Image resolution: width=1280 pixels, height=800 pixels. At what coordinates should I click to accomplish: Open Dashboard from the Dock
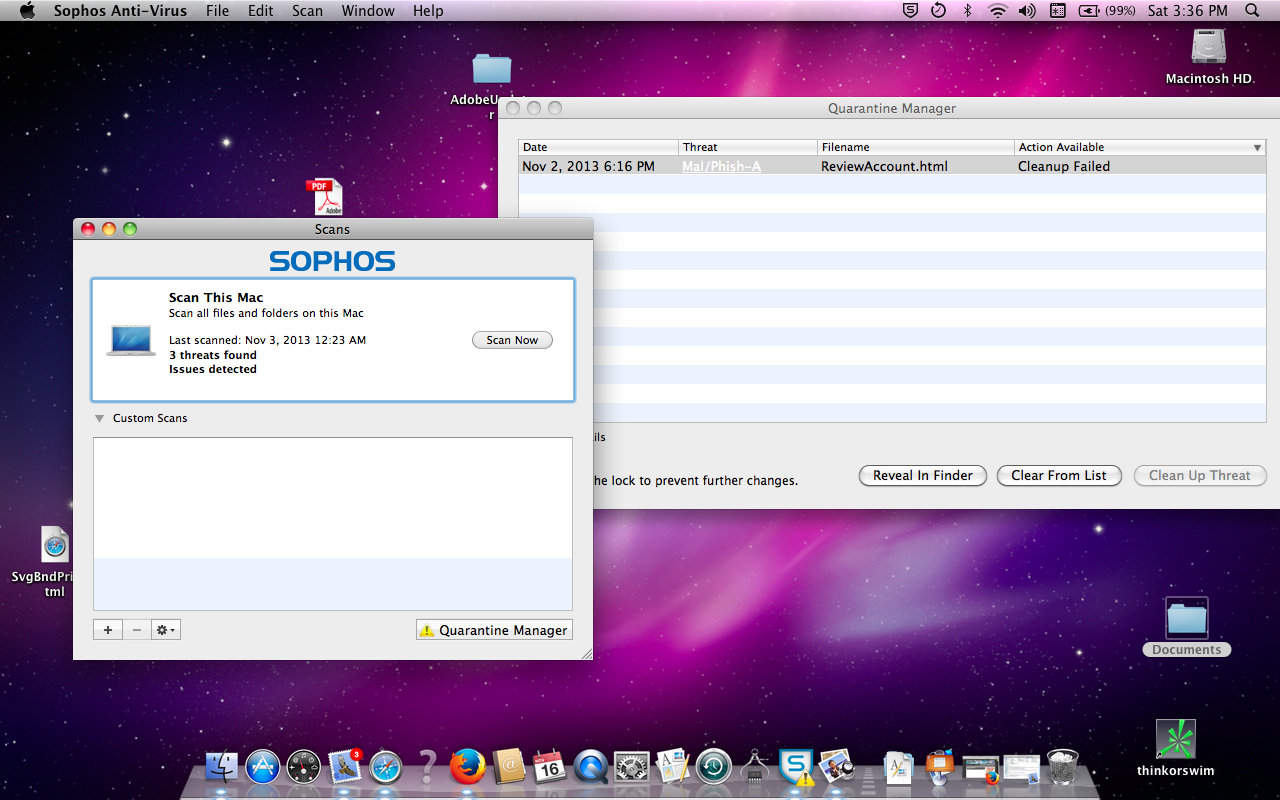[x=304, y=767]
